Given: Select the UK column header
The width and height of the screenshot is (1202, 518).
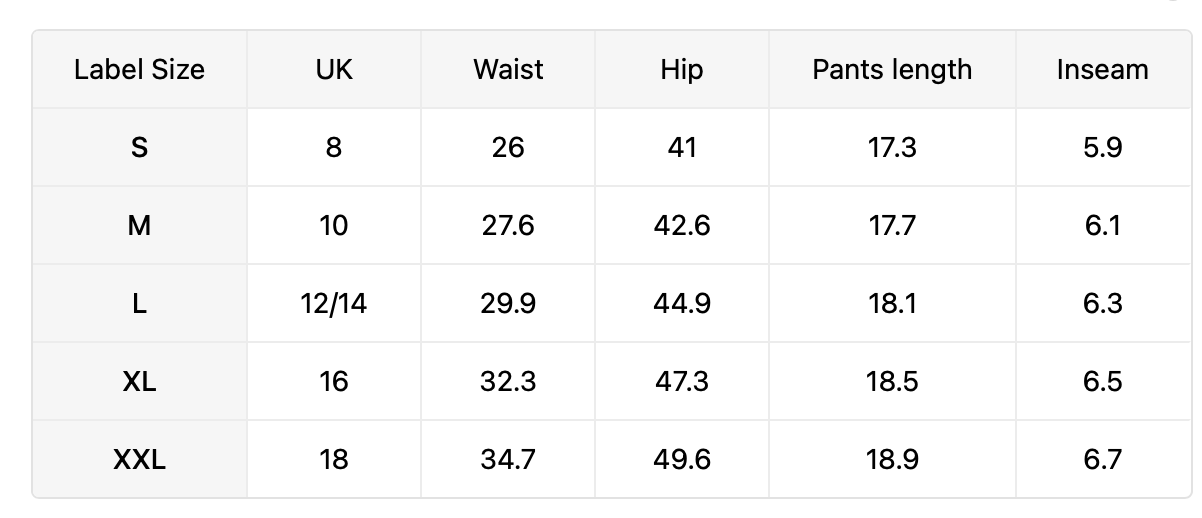Looking at the screenshot, I should coord(333,69).
